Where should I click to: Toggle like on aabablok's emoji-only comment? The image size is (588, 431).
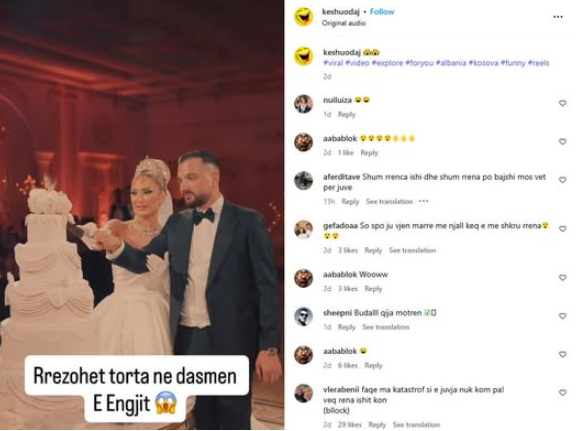[562, 354]
